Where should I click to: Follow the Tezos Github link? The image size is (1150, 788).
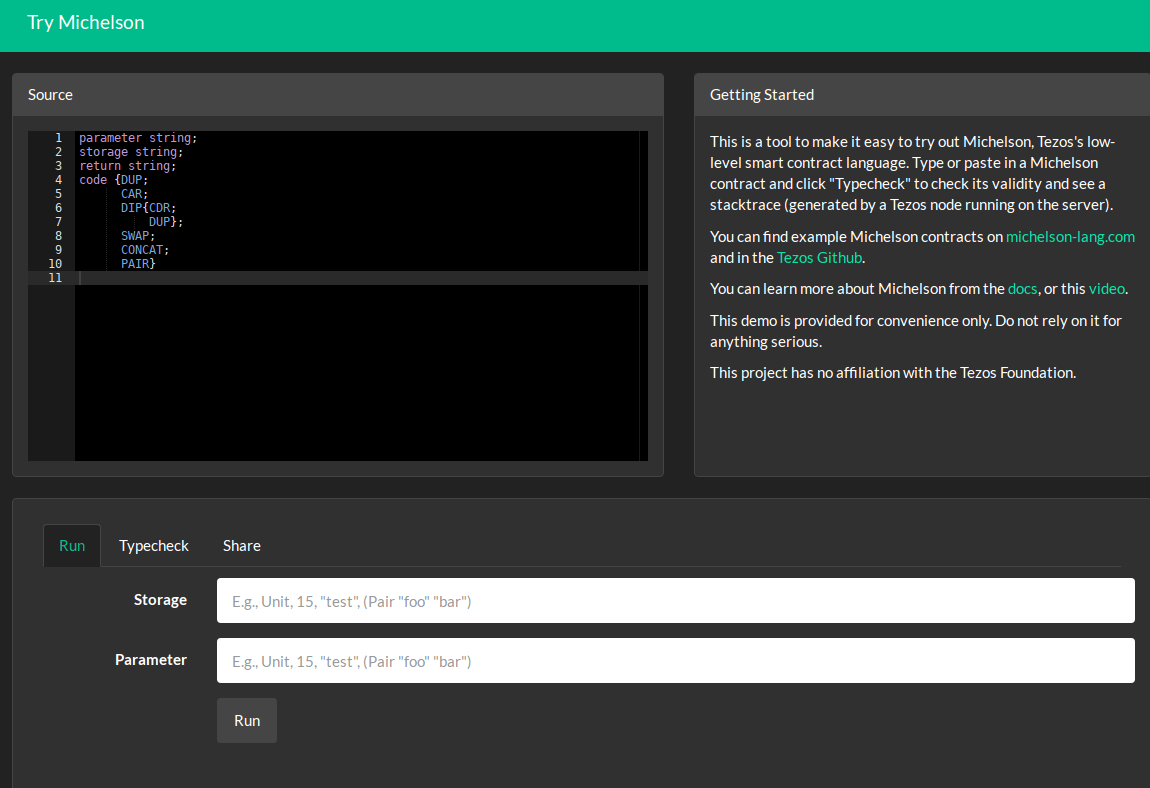pos(819,257)
